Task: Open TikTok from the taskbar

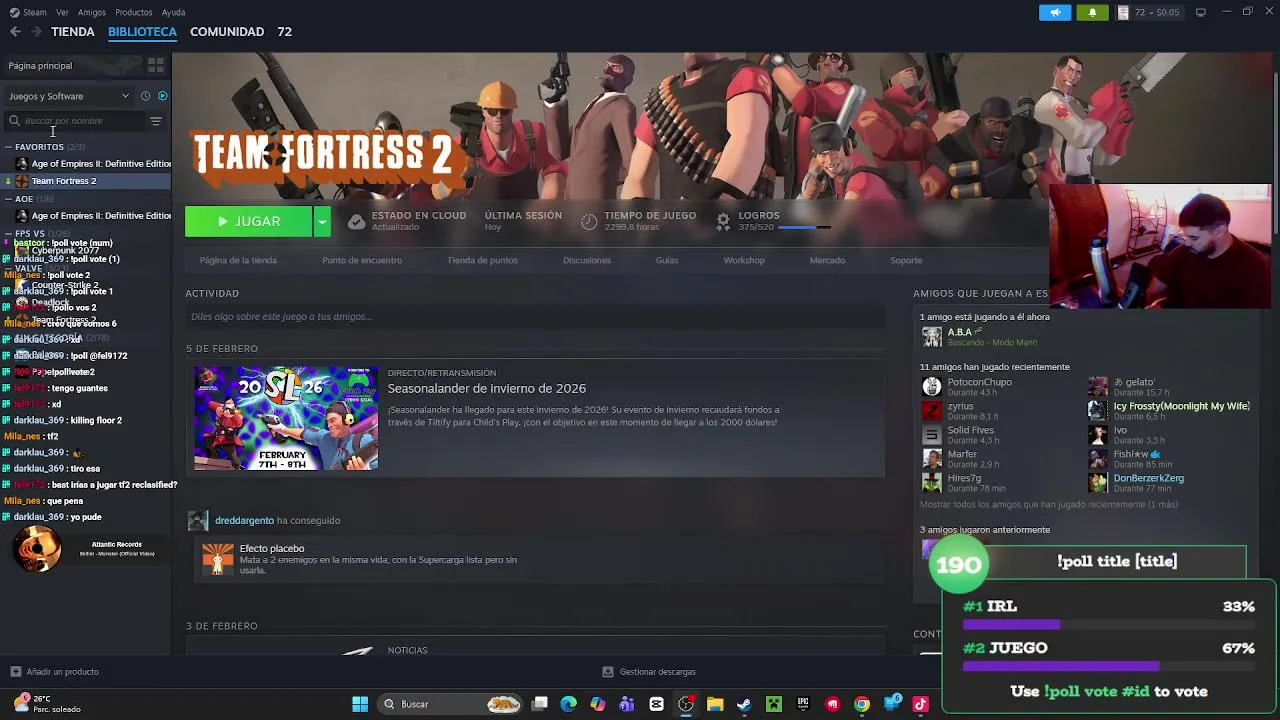Action: tap(921, 704)
